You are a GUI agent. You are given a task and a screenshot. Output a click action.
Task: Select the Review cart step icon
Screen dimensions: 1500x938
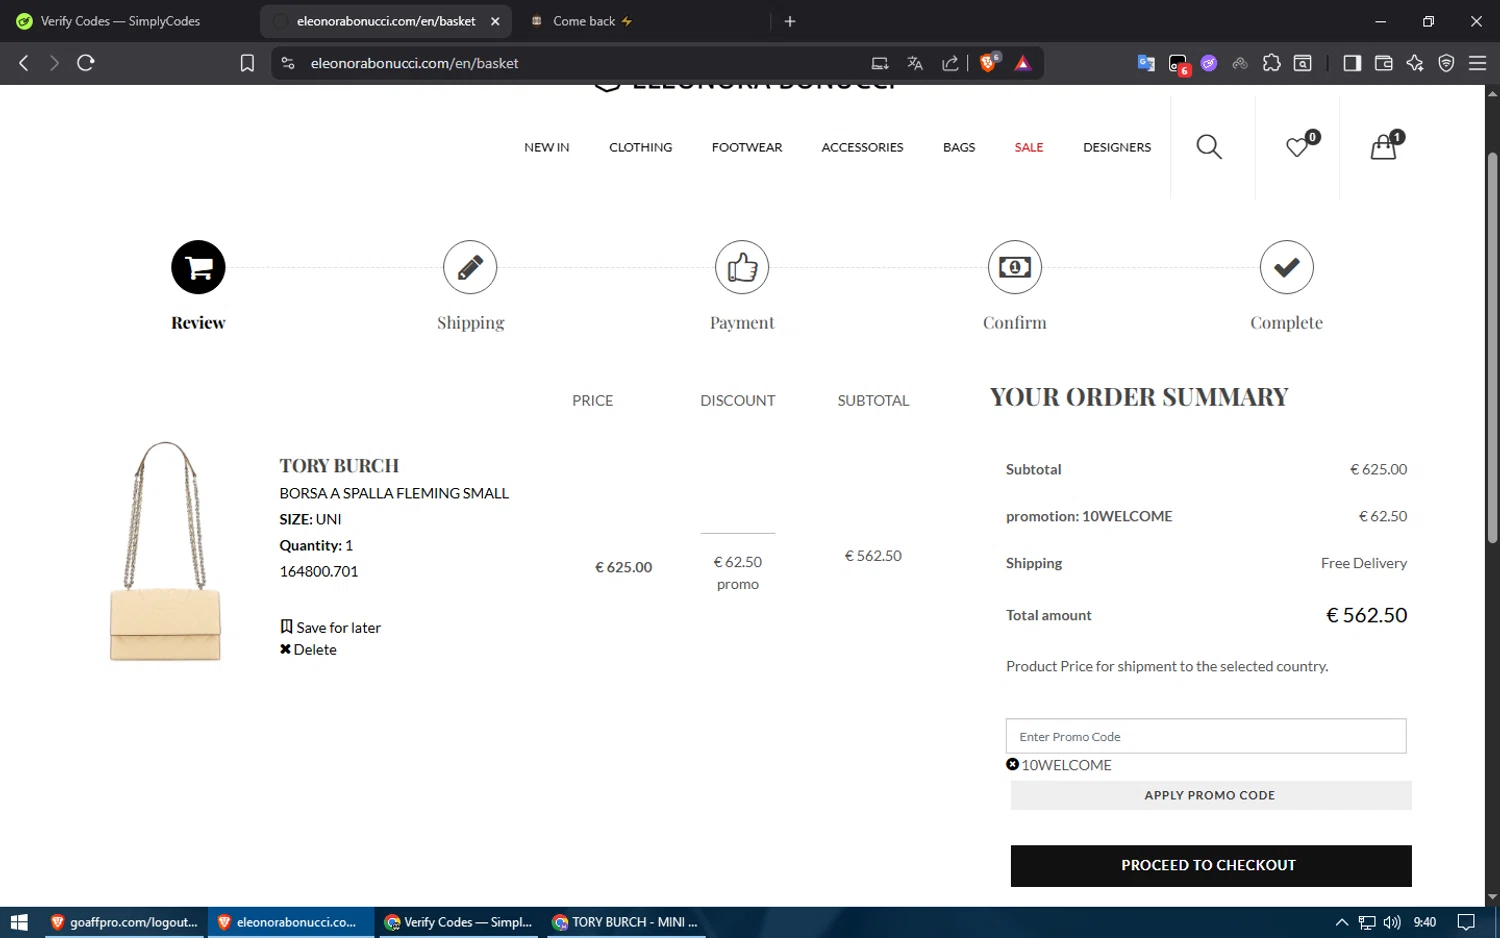point(198,267)
